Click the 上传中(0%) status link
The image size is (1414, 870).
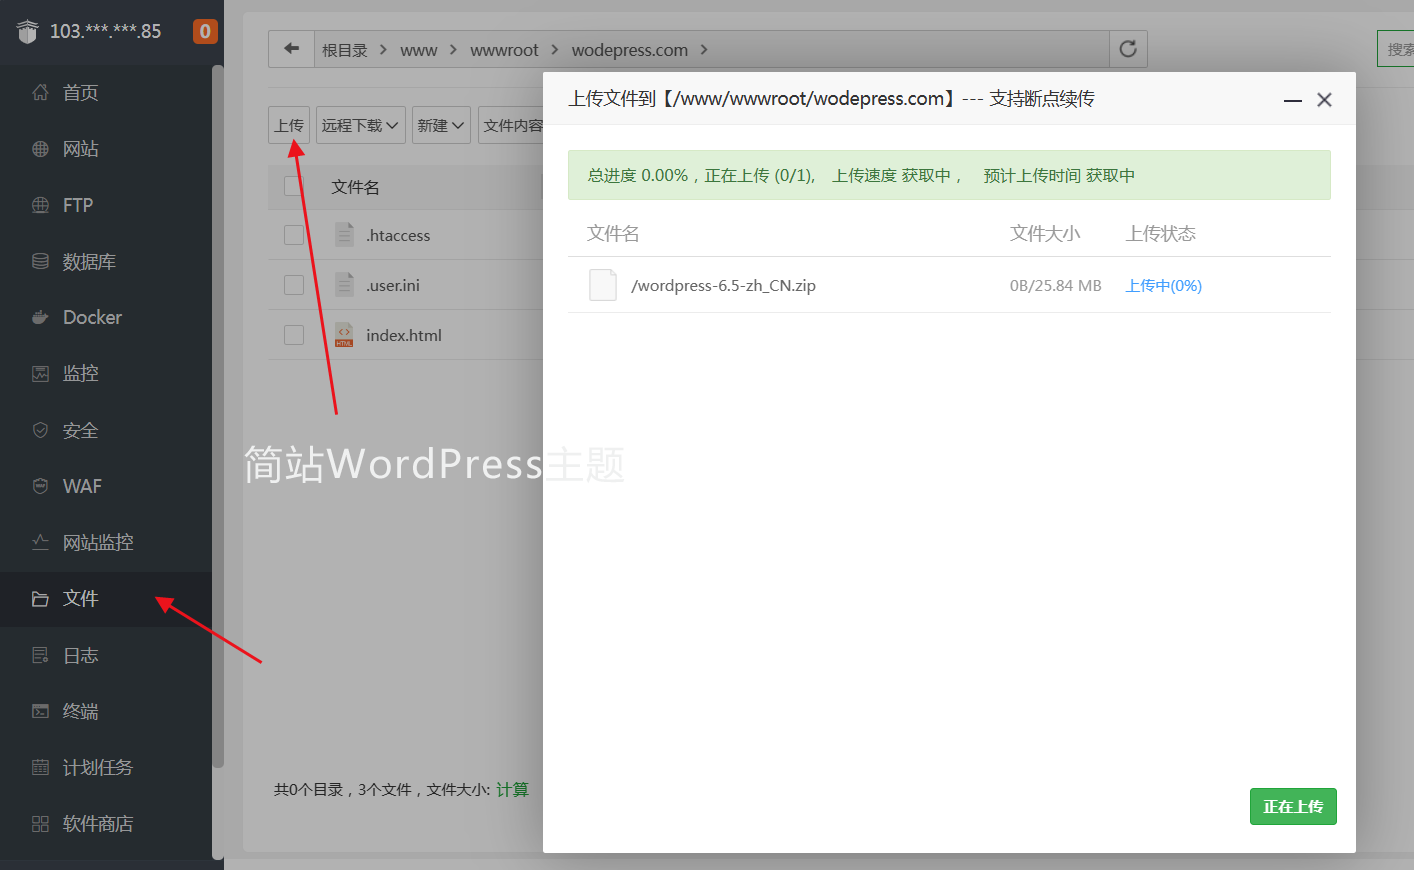(1164, 285)
